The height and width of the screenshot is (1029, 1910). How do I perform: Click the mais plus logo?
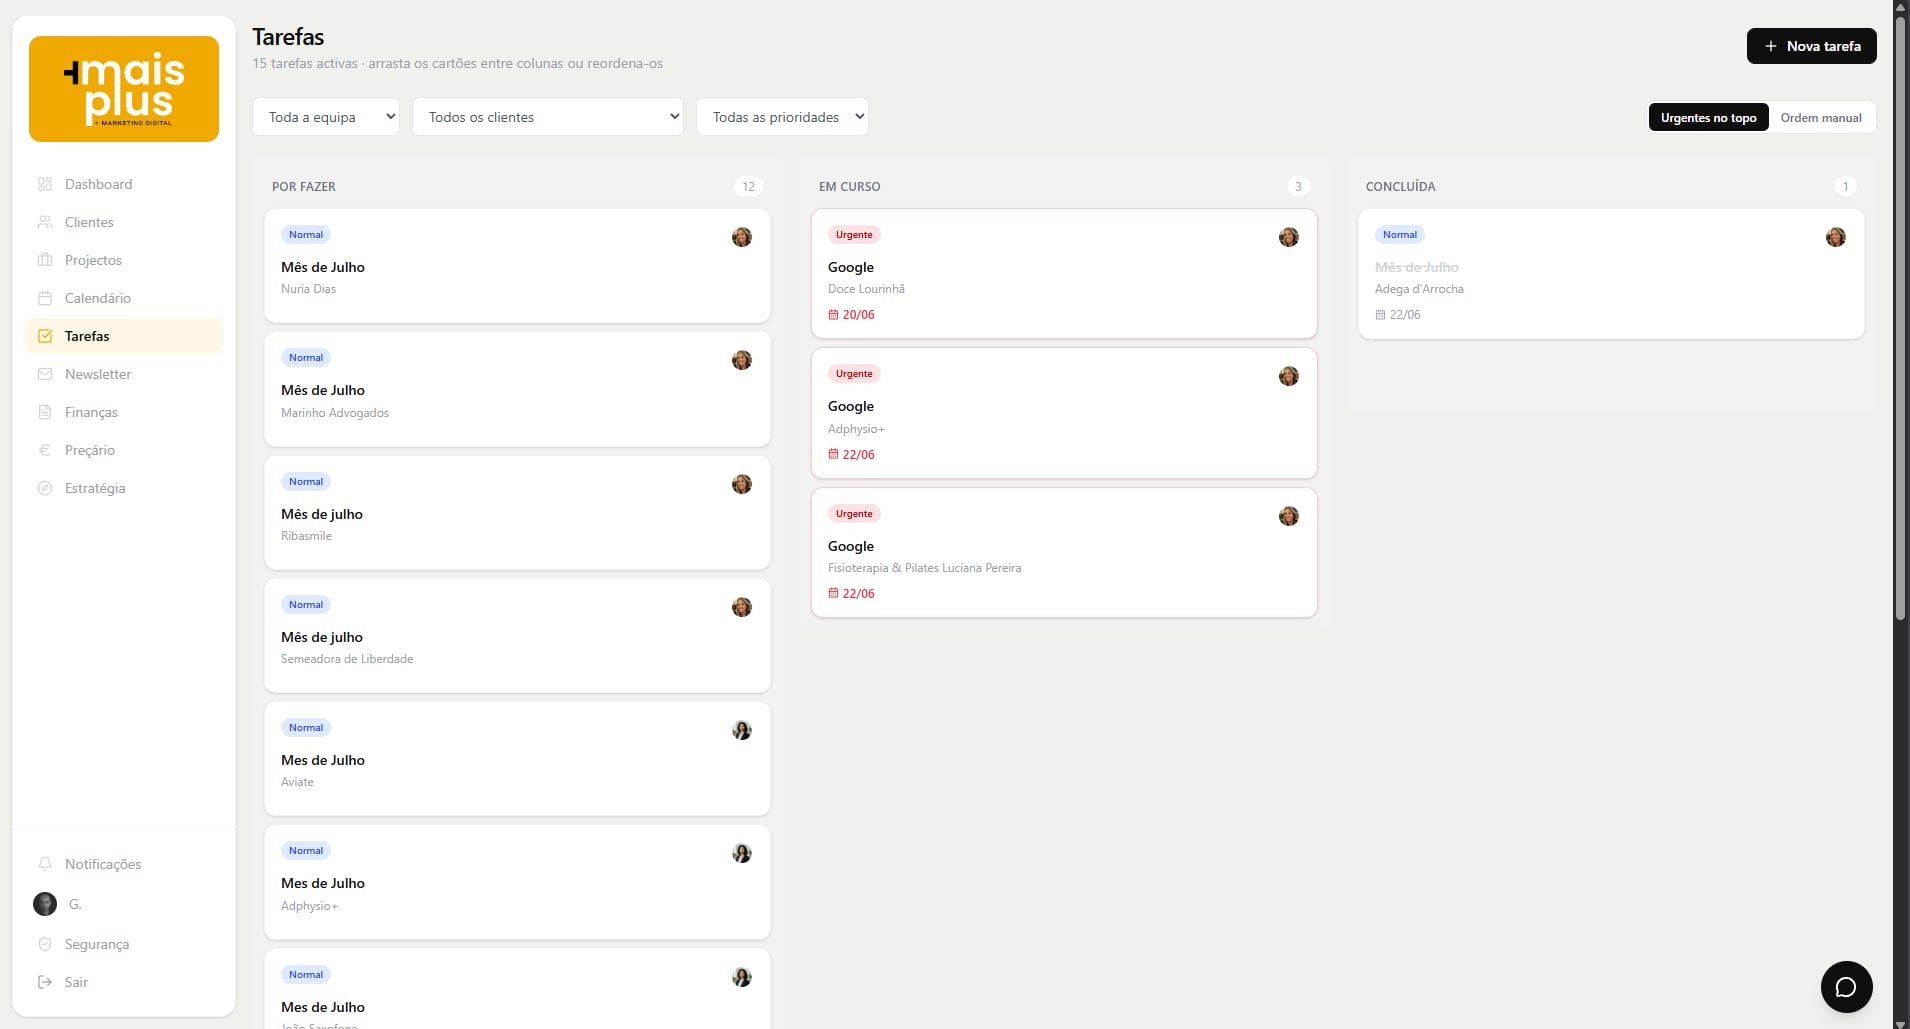[124, 89]
